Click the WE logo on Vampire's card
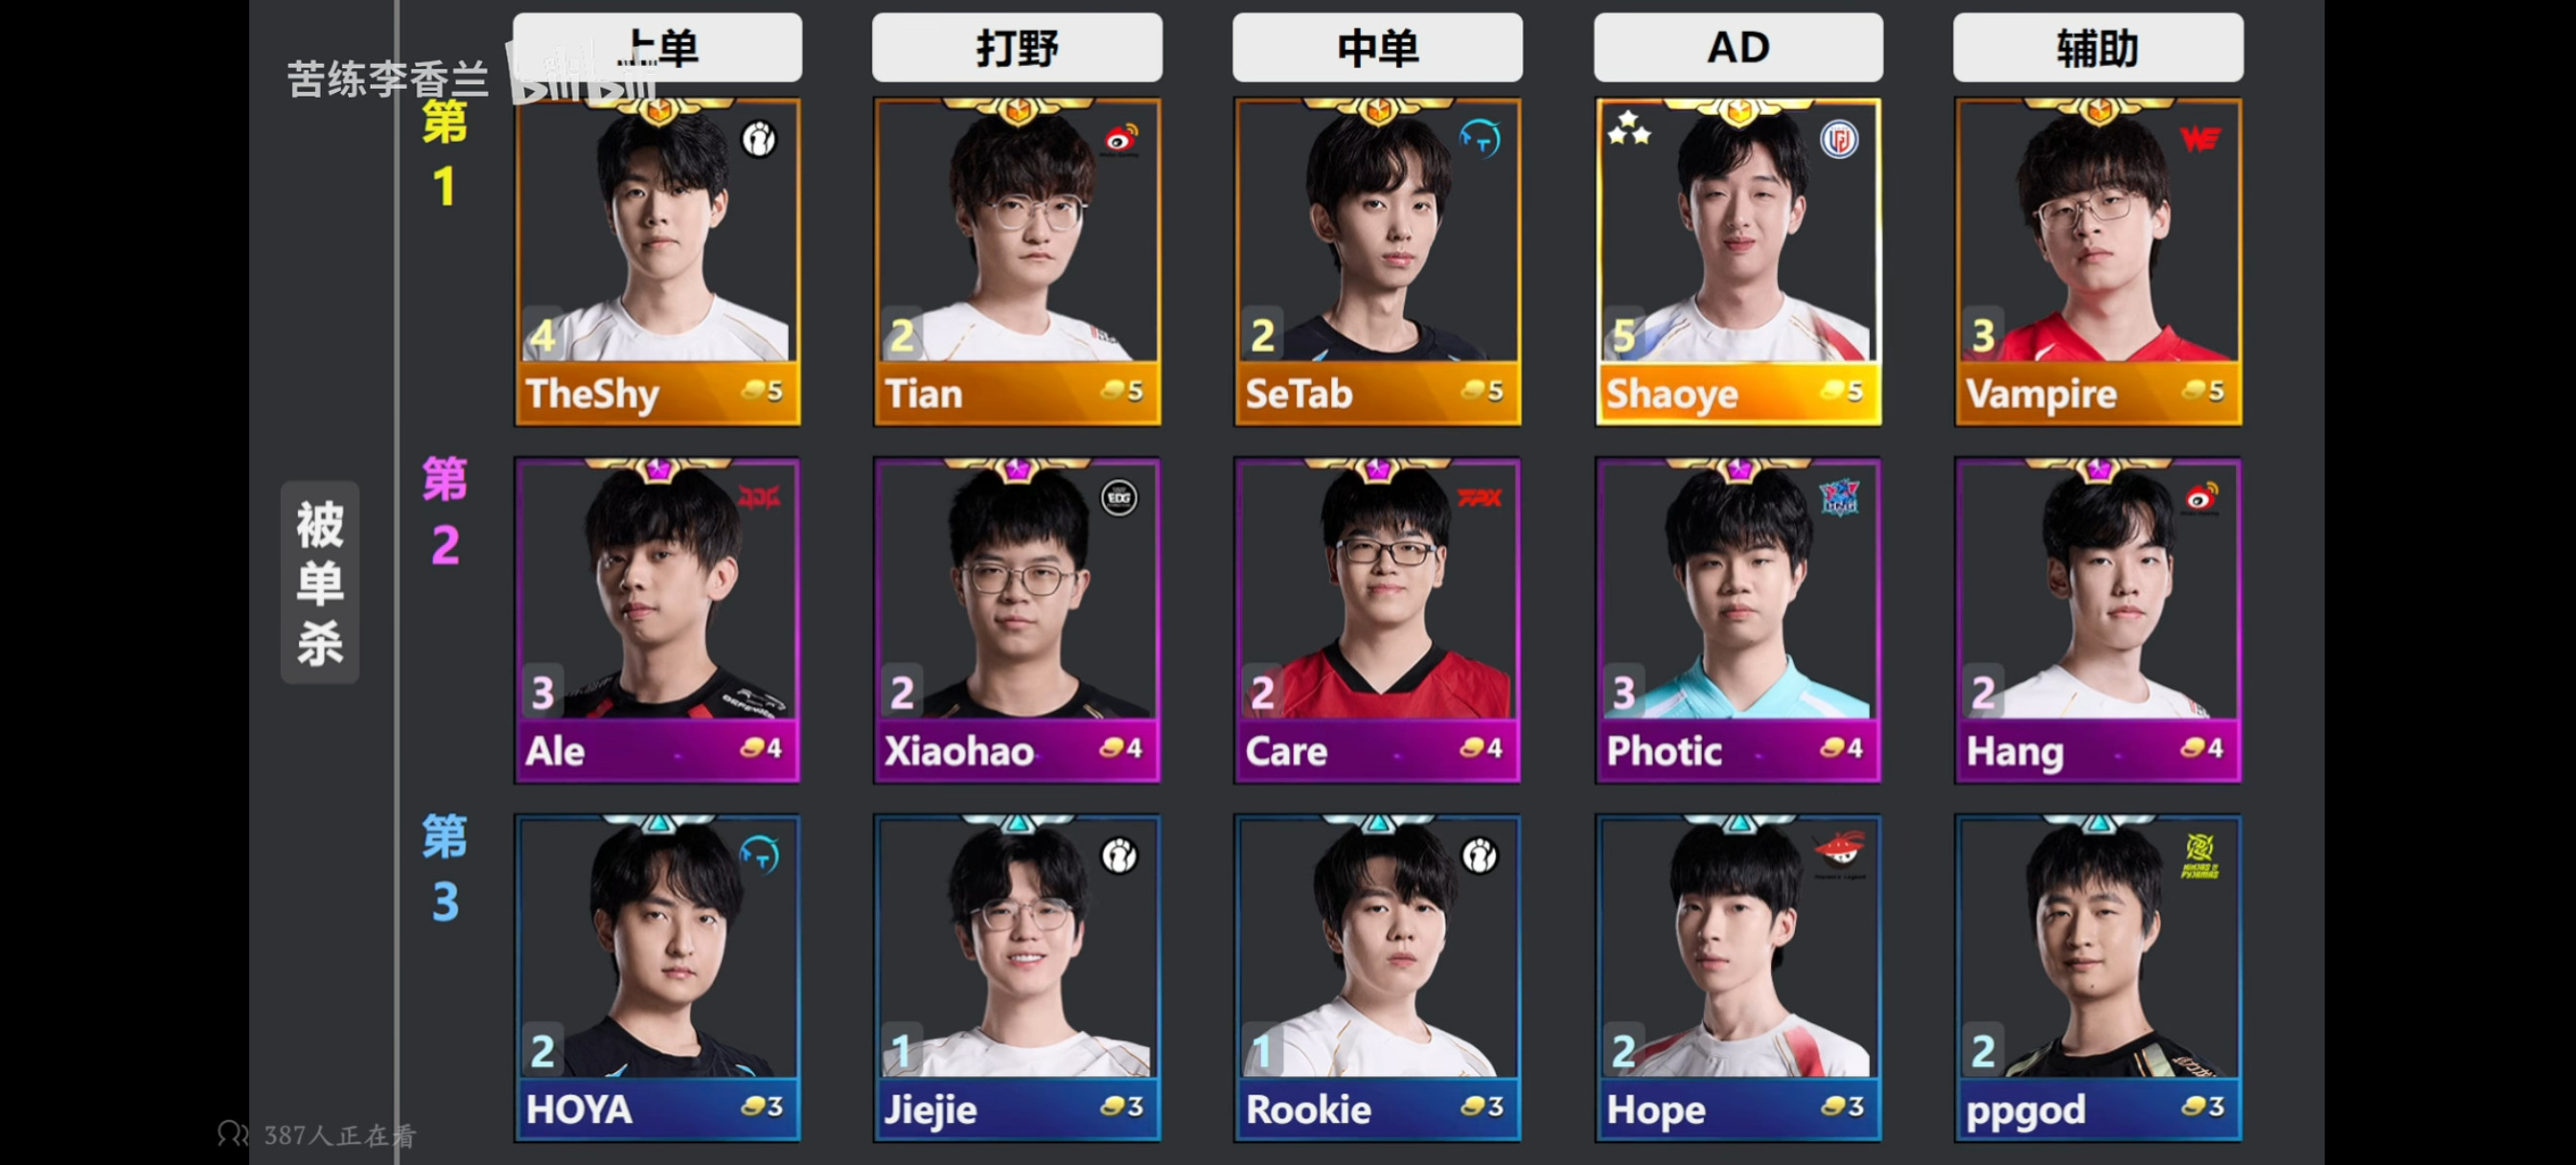2576x1165 pixels. coord(2200,138)
